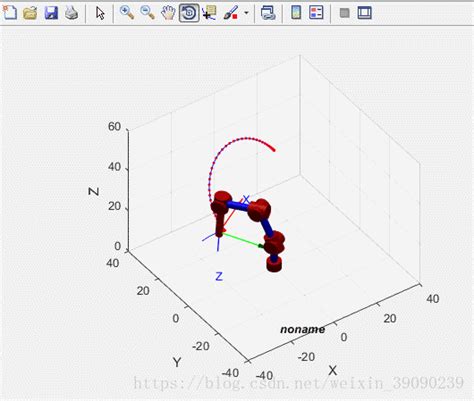
Task: Select the Edit Plot arrow tool
Action: pyautogui.click(x=100, y=13)
